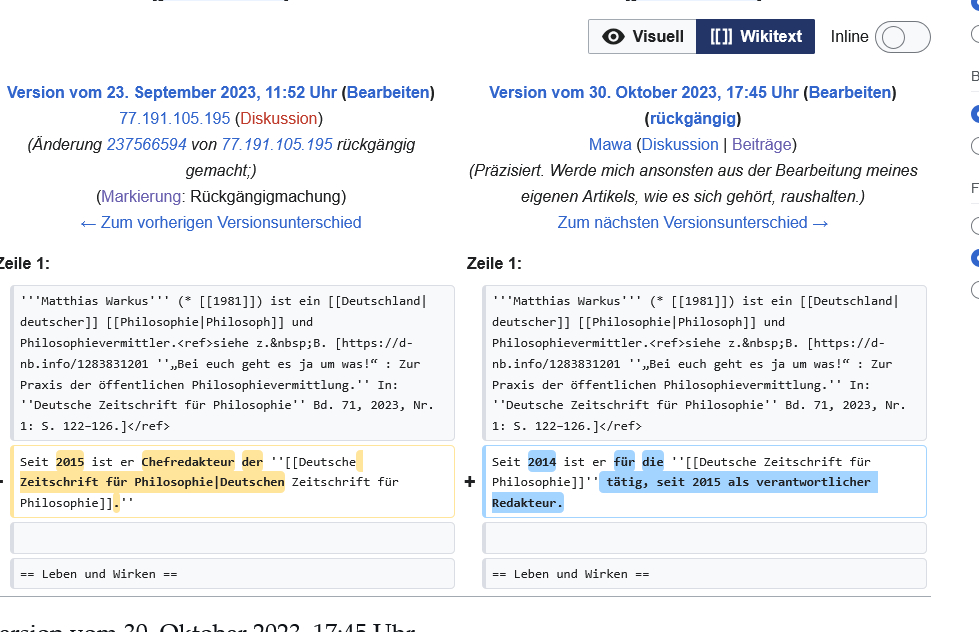
Task: Click Bearbeiten for the 30. Oktober version
Action: click(850, 92)
